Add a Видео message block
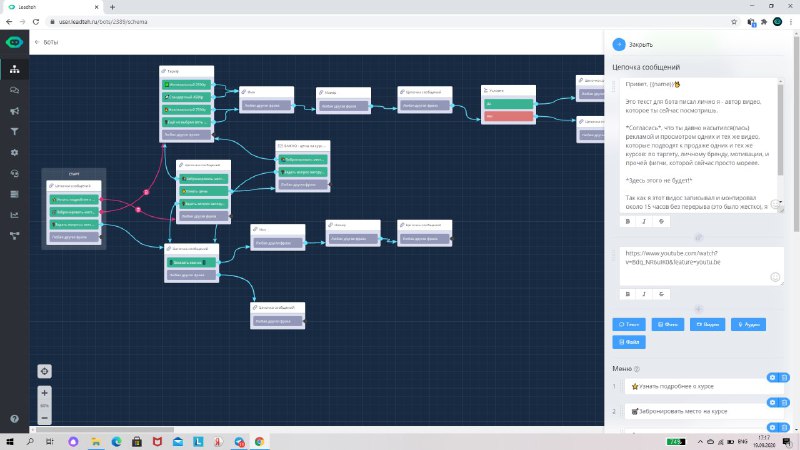The image size is (800, 450). [x=707, y=324]
